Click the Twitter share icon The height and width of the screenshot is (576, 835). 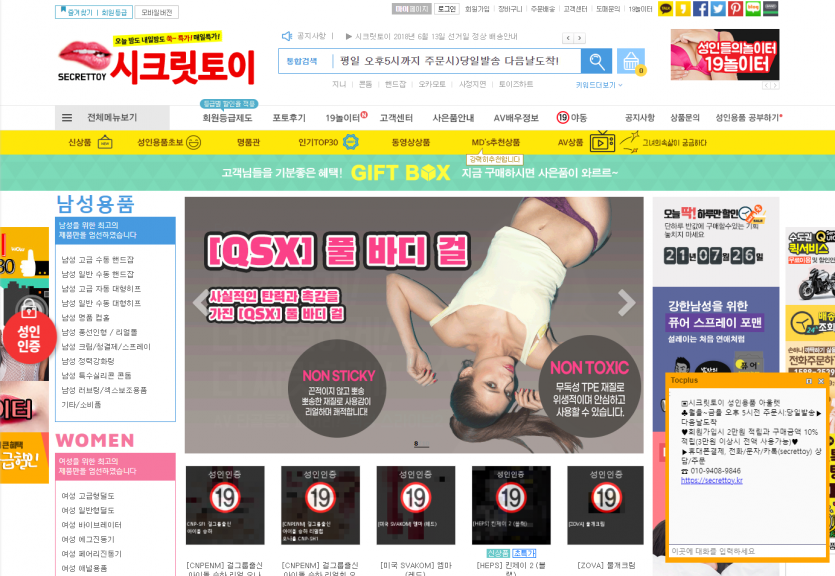(x=718, y=9)
